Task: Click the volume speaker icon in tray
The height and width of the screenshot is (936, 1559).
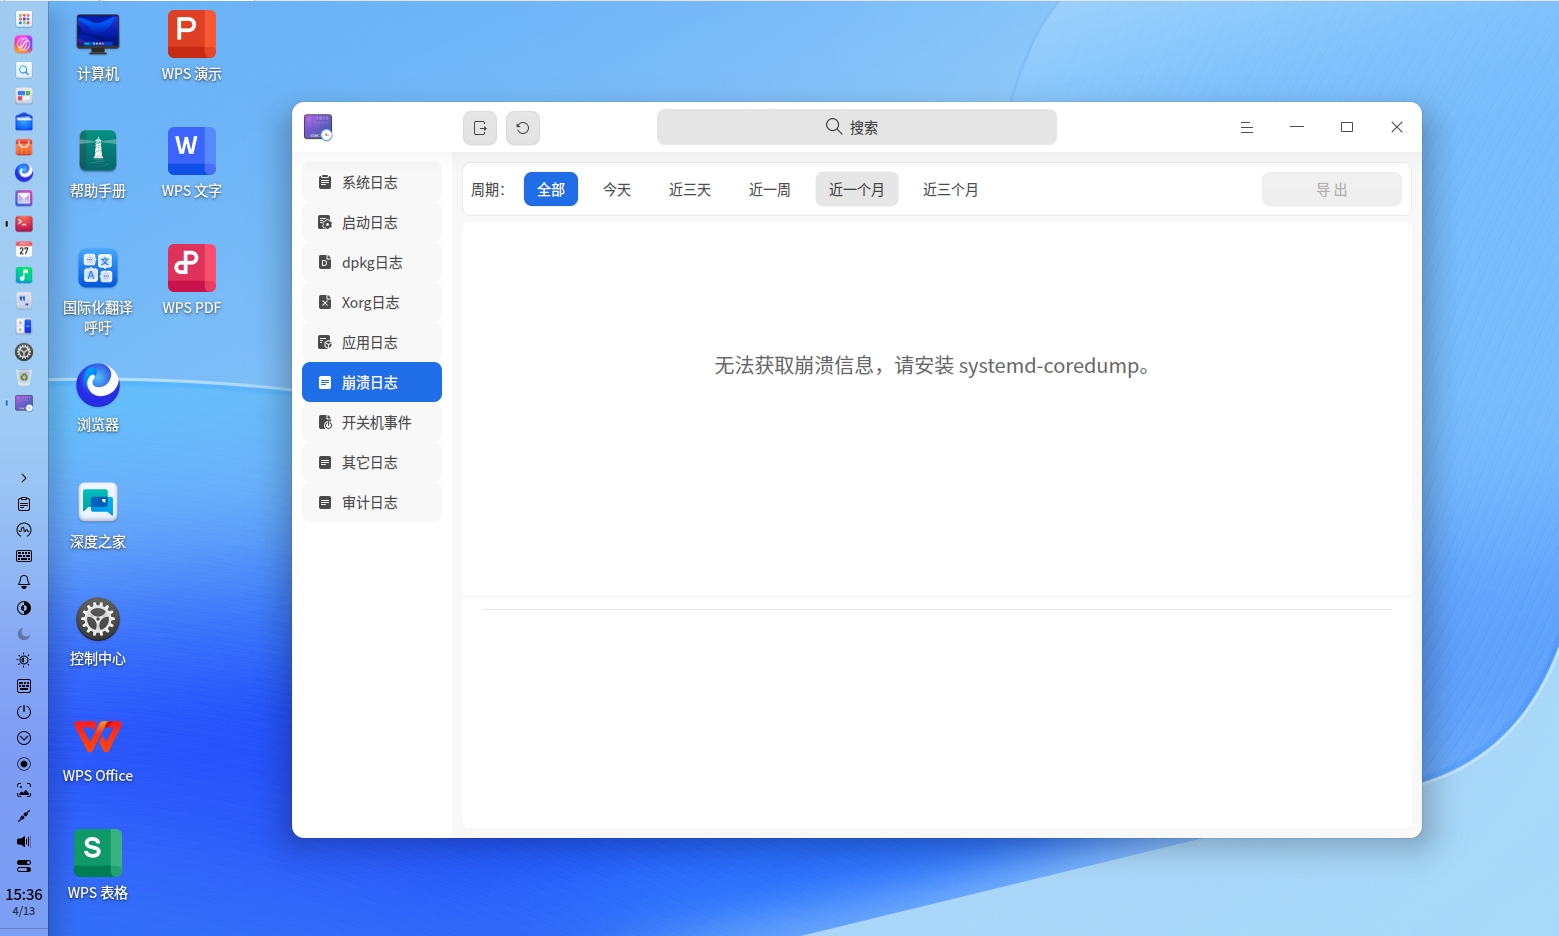Action: (x=24, y=842)
